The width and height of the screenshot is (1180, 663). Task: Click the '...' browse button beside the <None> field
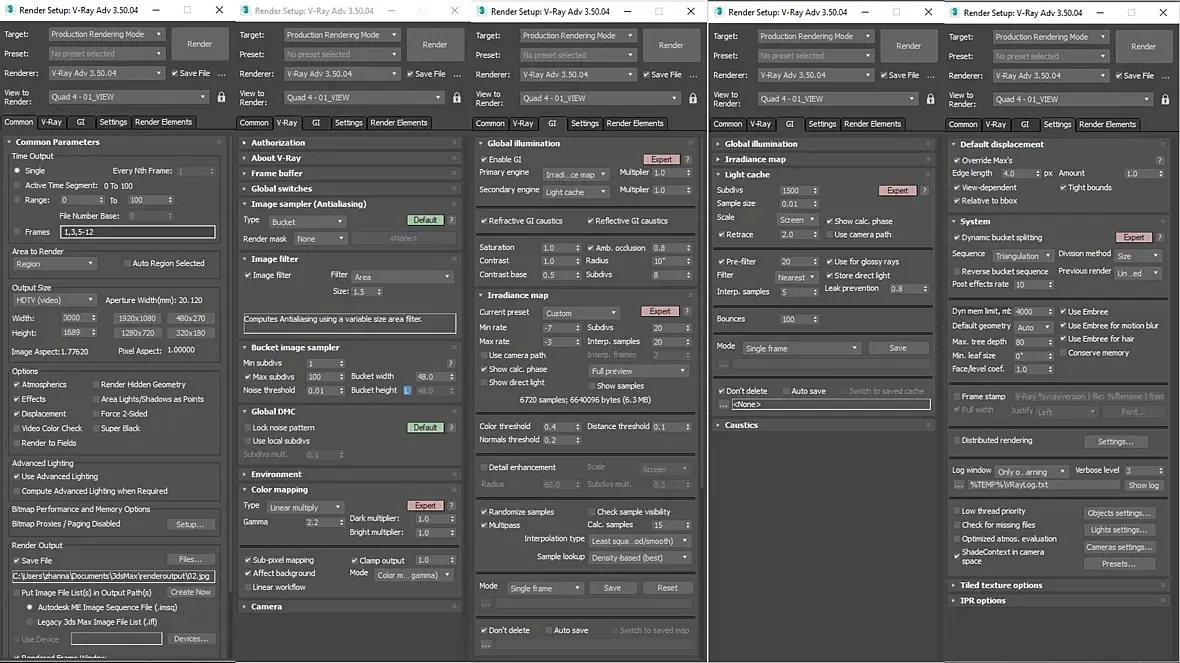click(723, 405)
